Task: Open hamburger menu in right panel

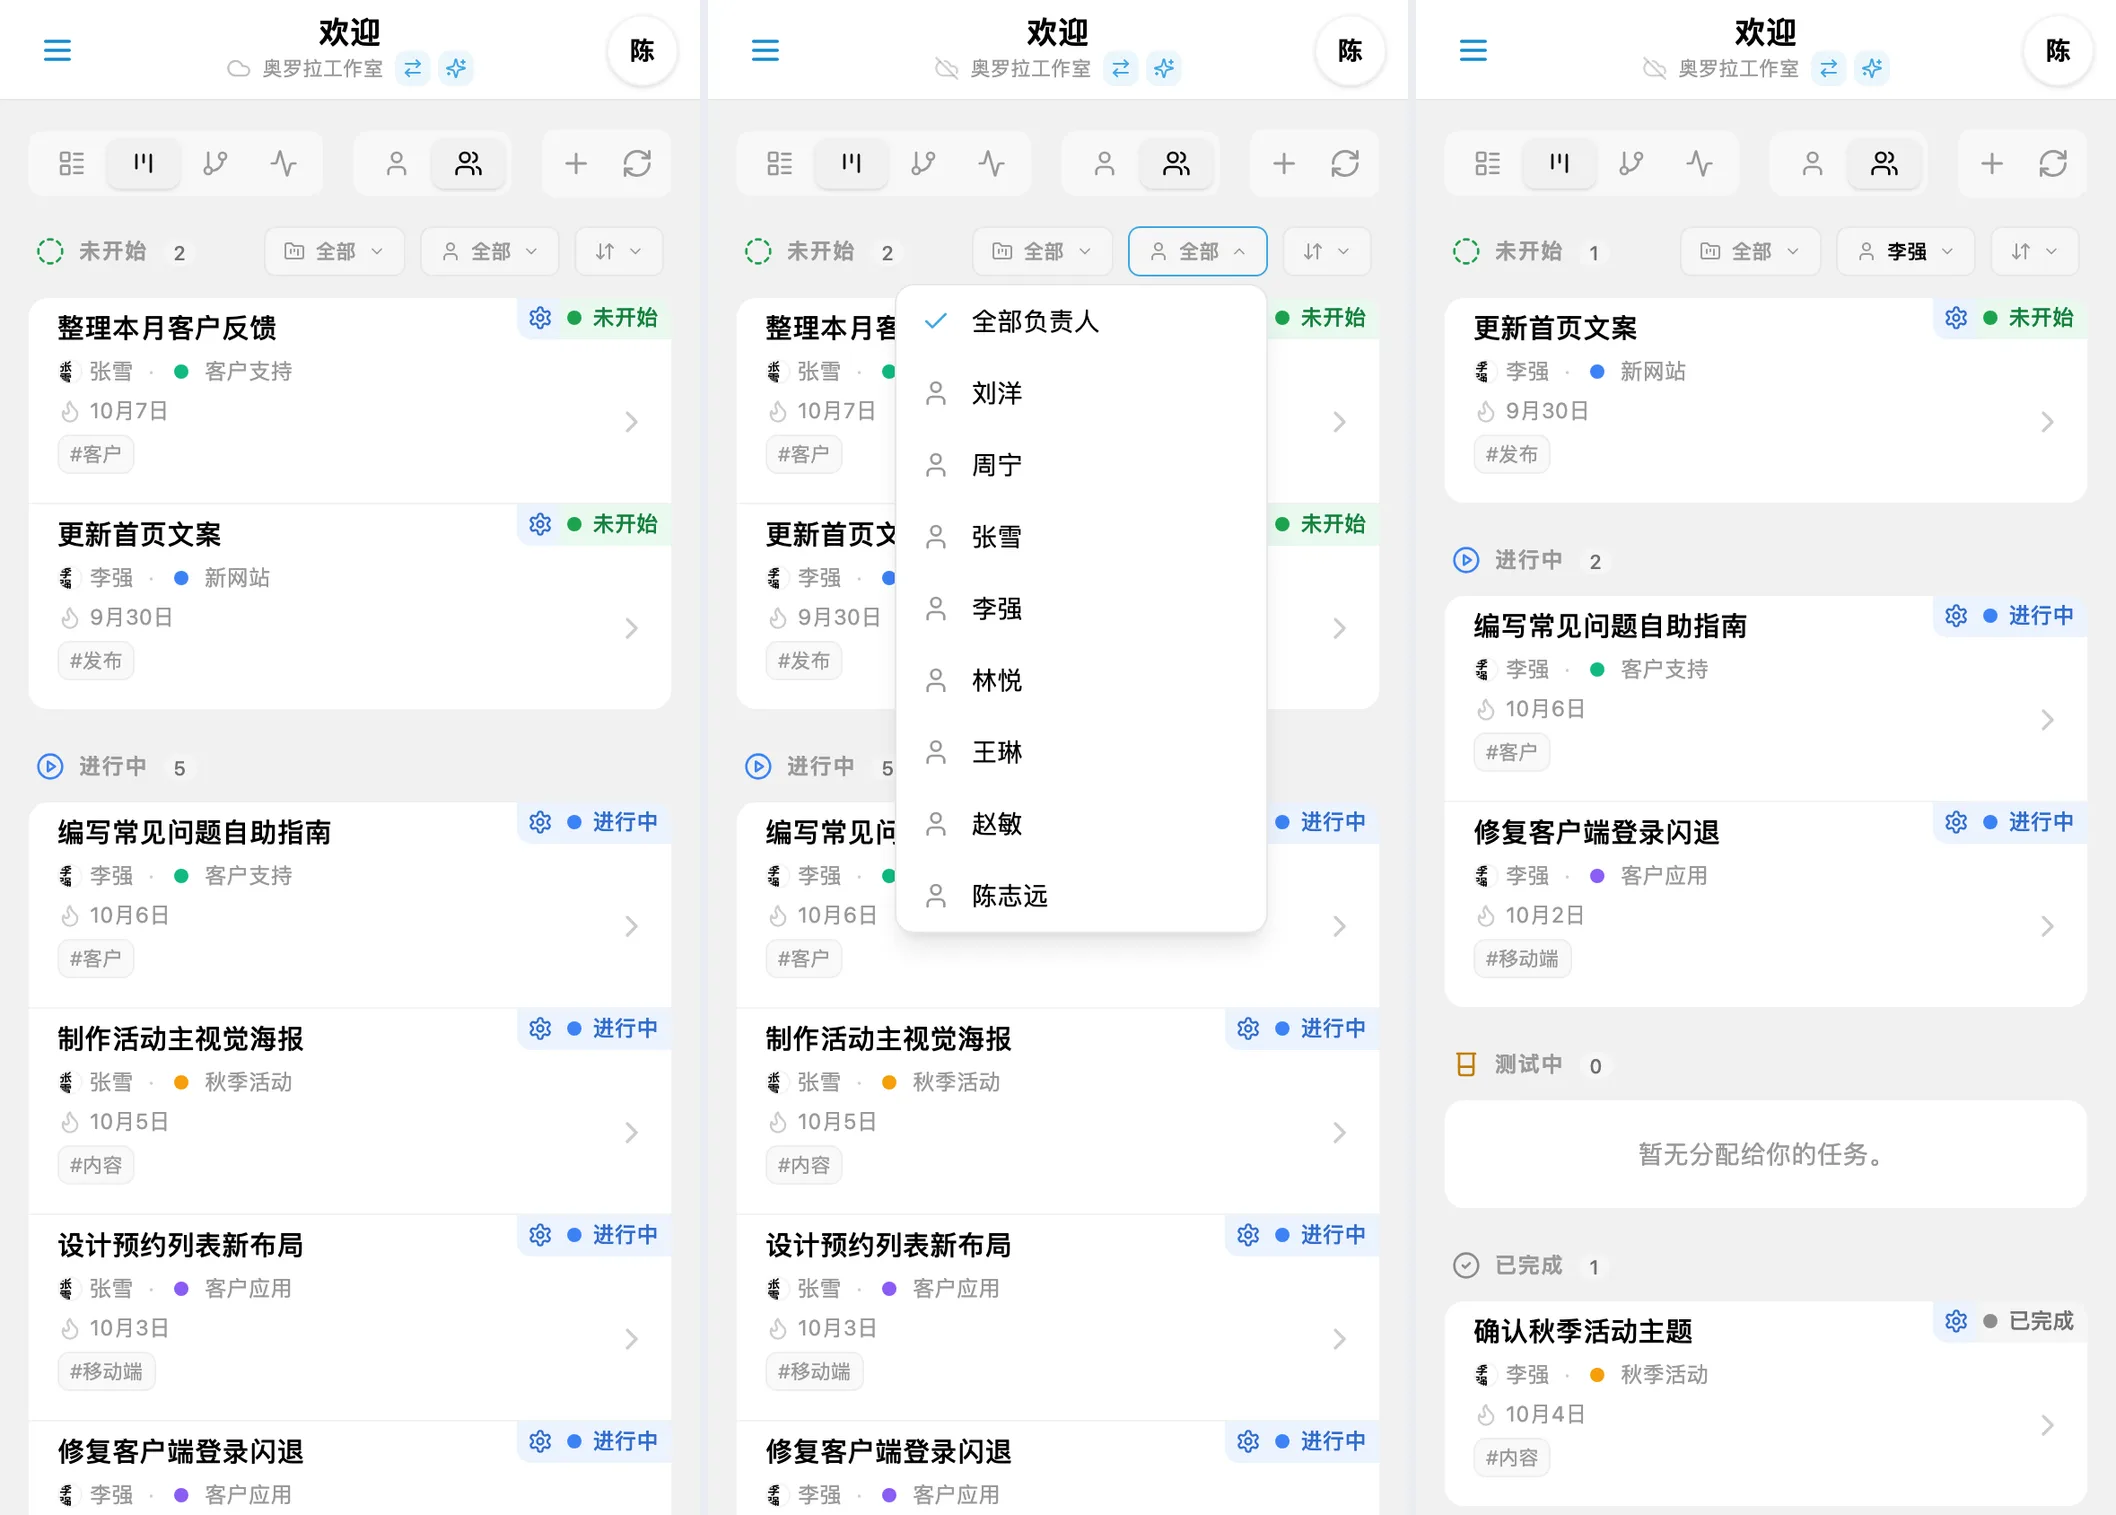Action: click(x=1473, y=50)
